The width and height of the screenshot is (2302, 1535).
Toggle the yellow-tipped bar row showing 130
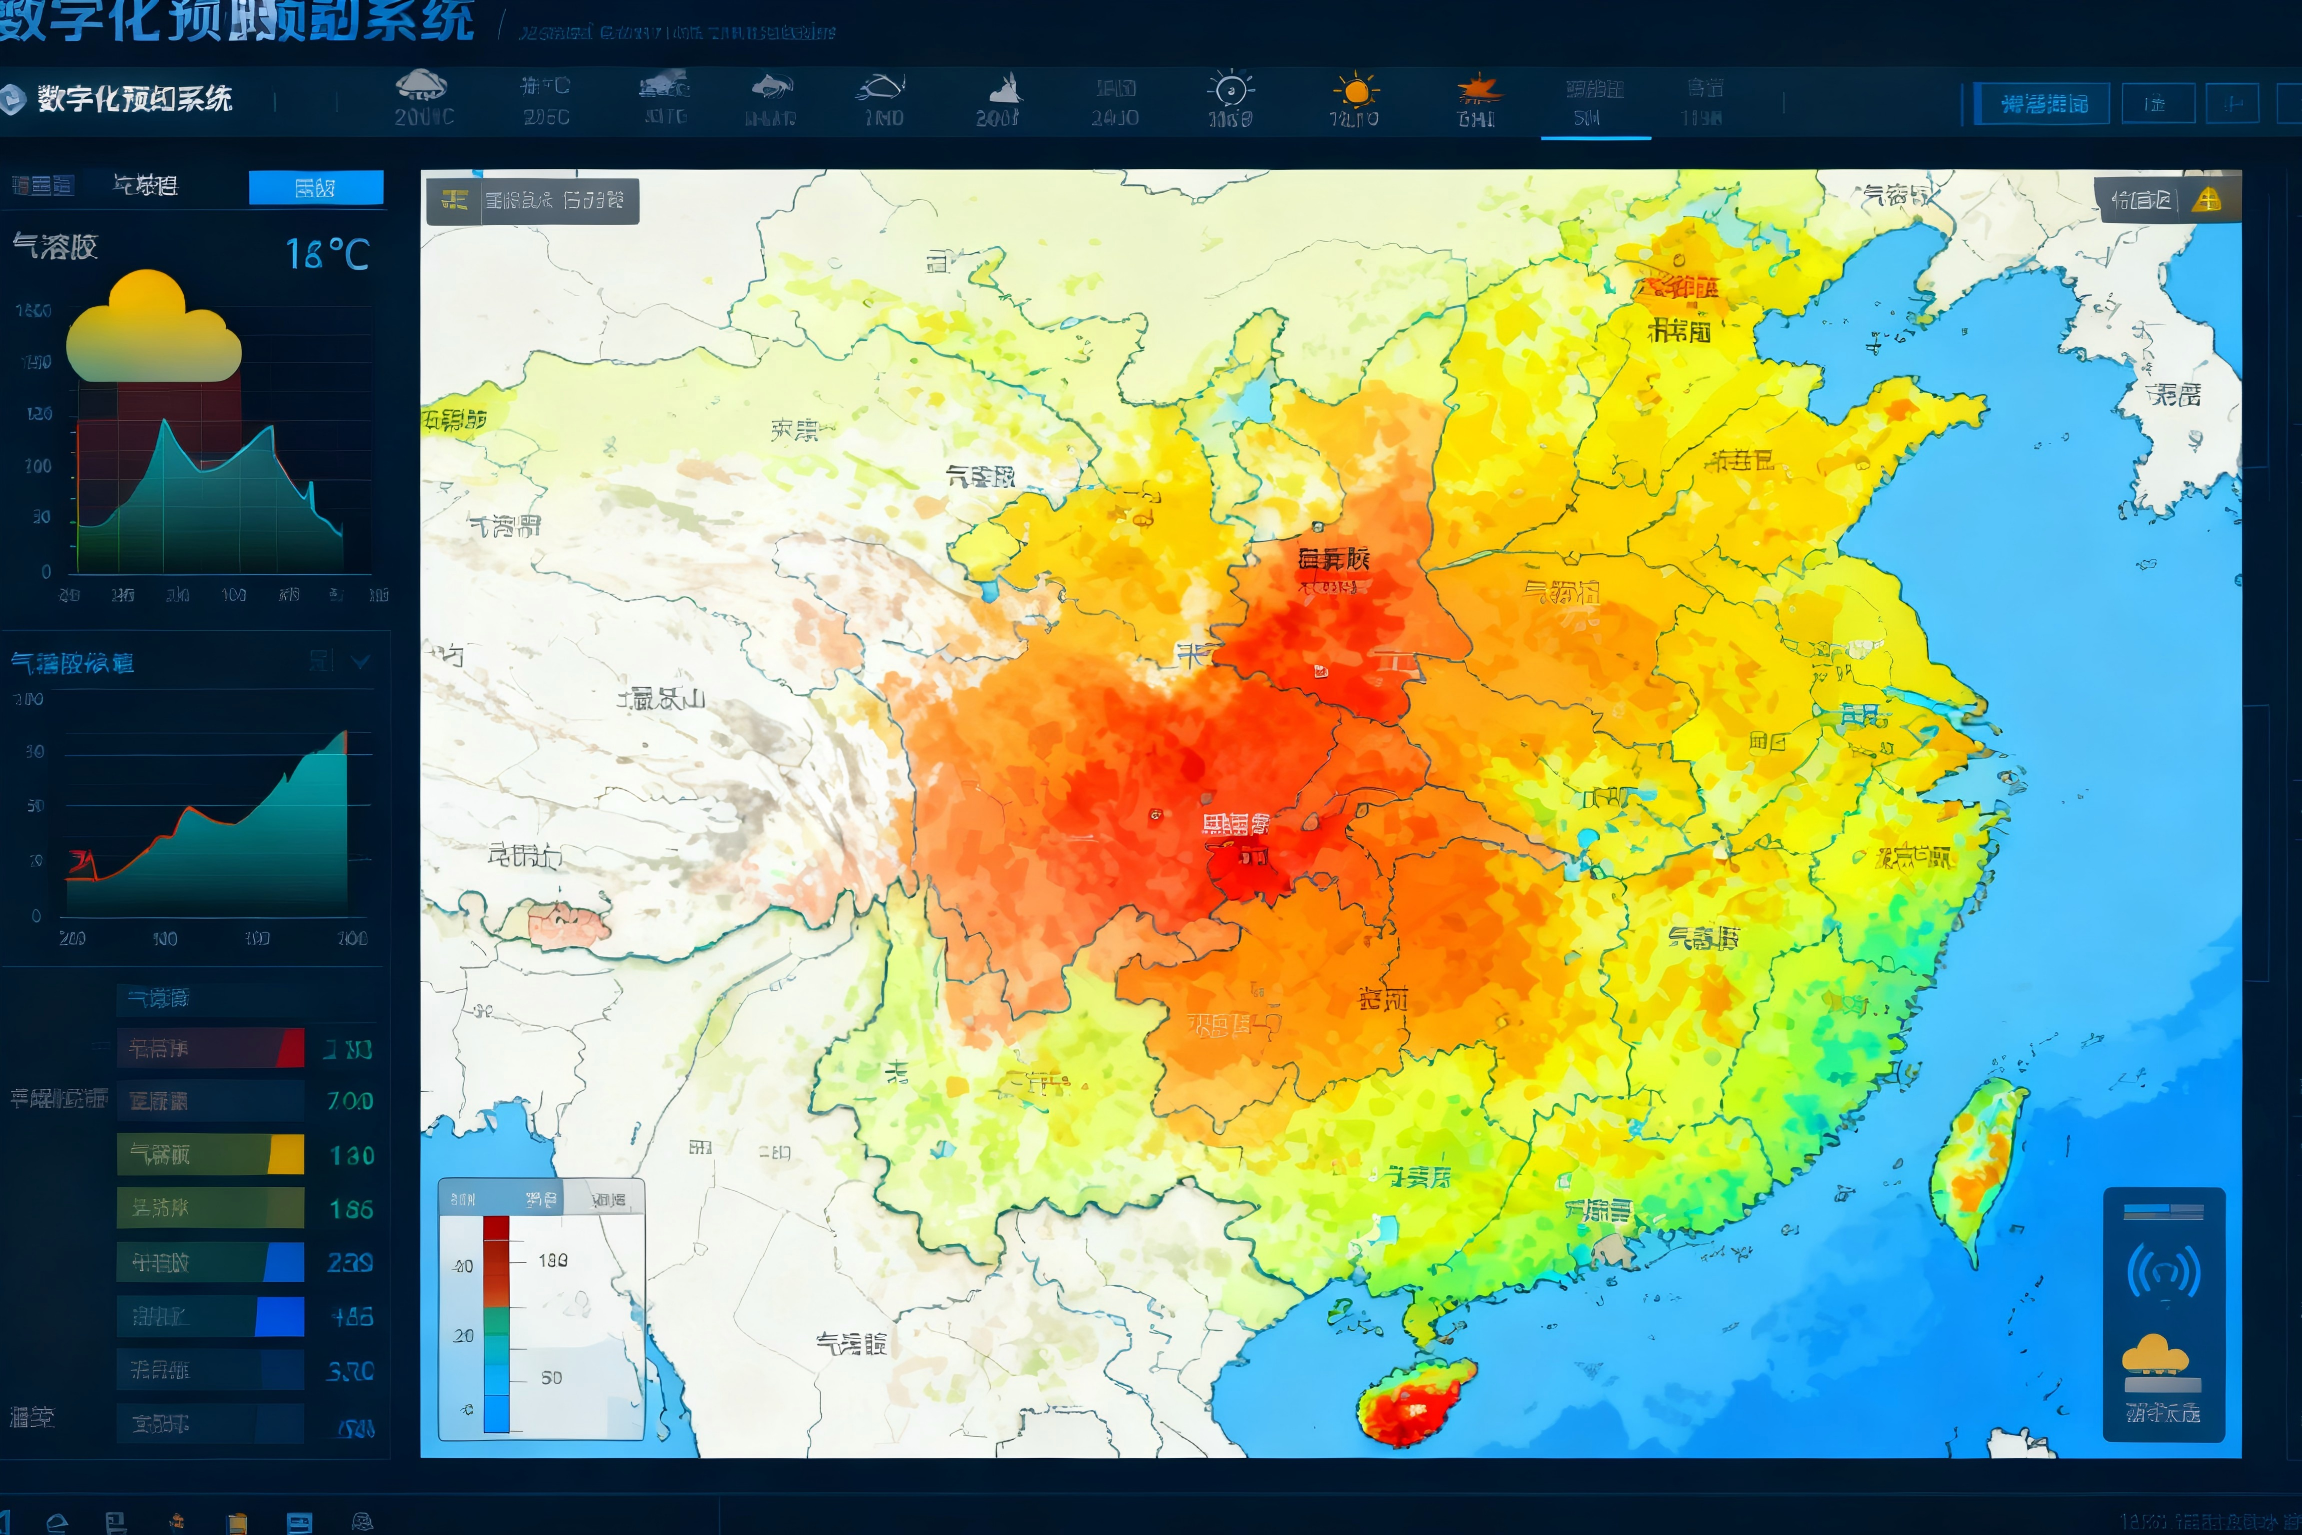point(210,1155)
